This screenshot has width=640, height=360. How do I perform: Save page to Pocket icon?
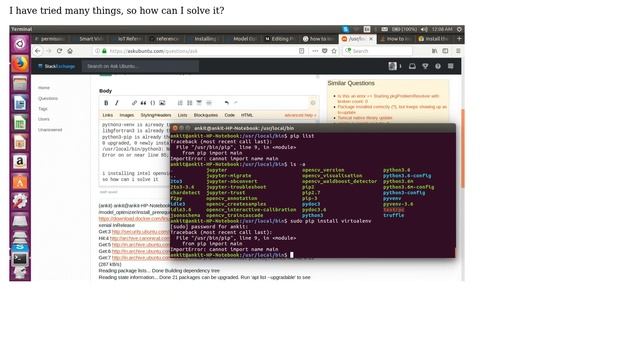point(324,51)
